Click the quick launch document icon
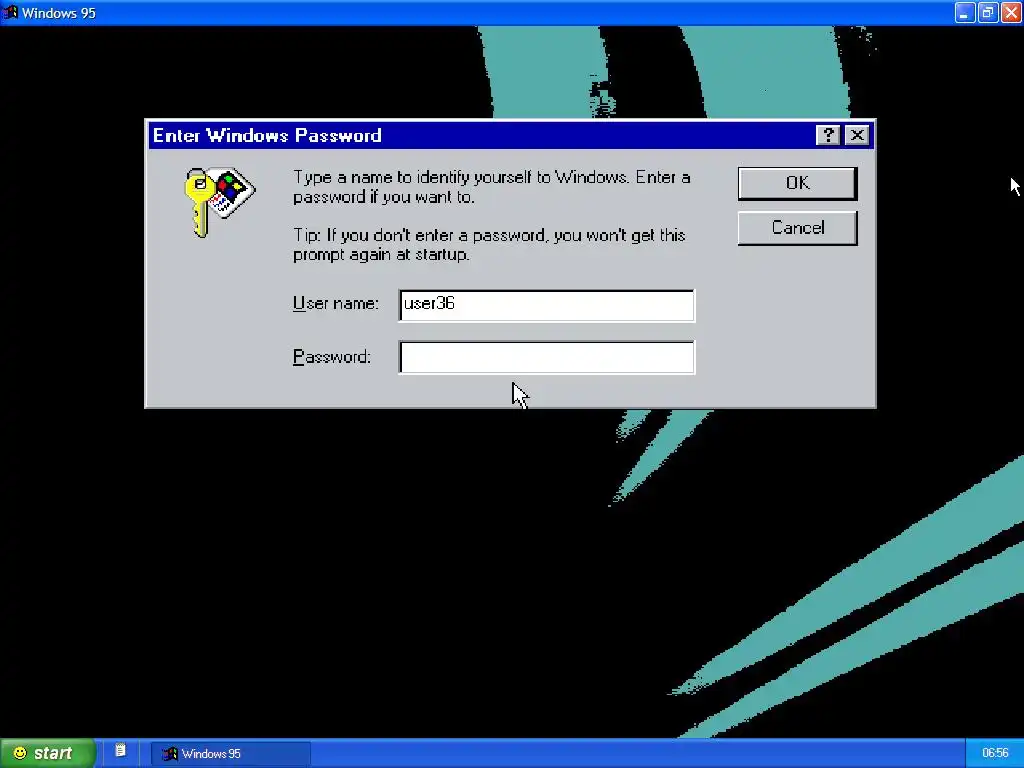Screen dimensions: 1024x768 click(120, 750)
